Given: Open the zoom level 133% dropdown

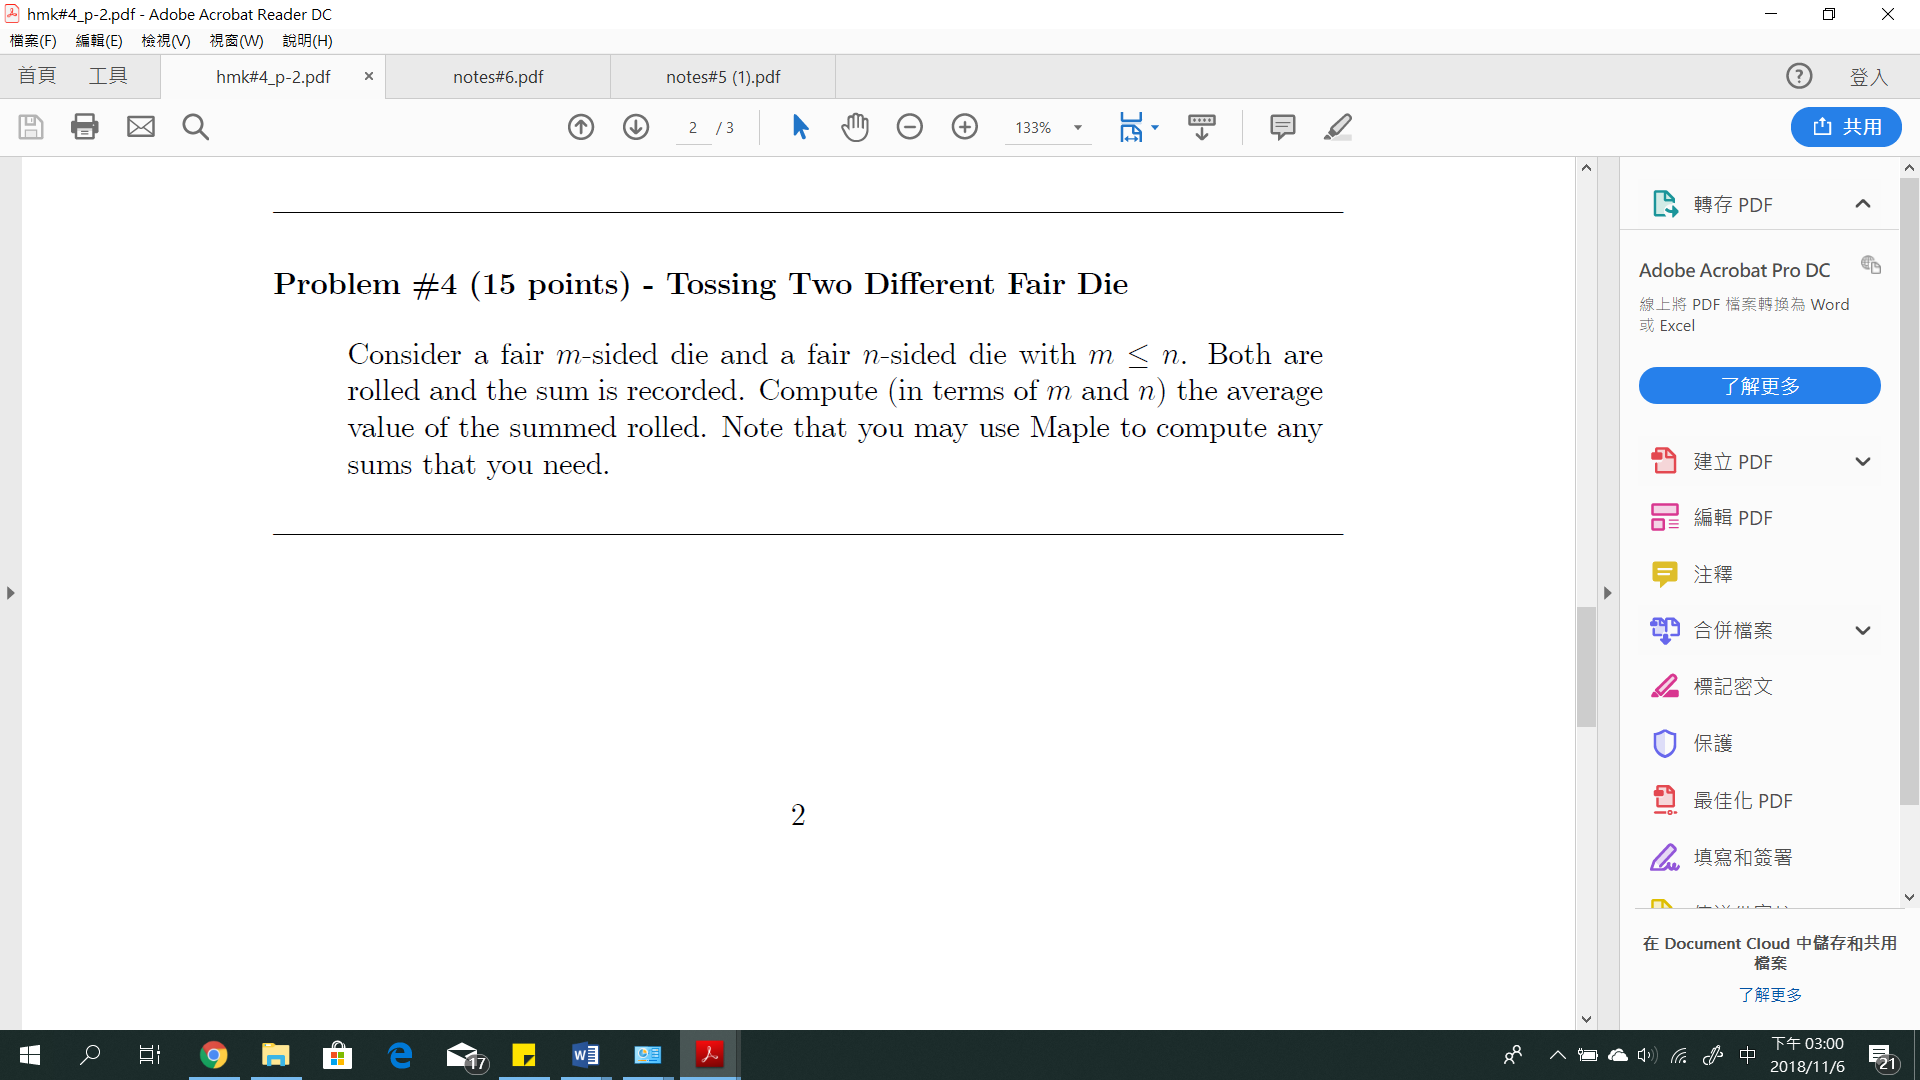Looking at the screenshot, I should pos(1078,128).
